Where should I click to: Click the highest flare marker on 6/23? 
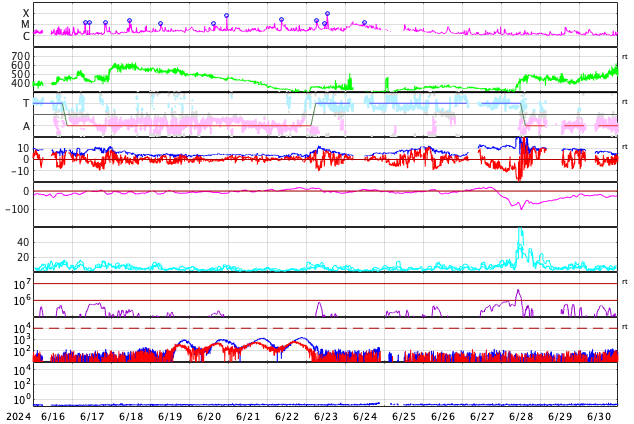pos(328,14)
